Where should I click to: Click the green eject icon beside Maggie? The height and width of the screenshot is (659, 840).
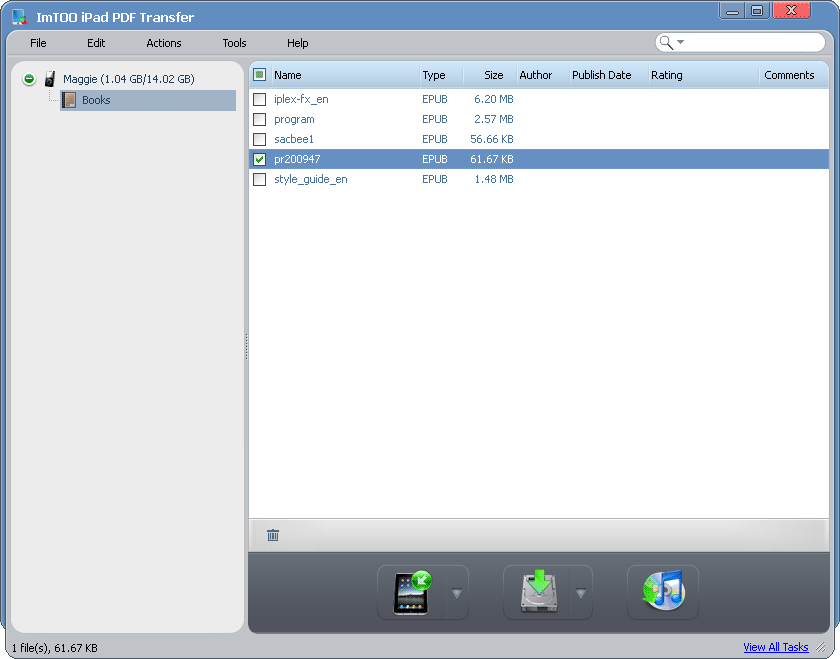[x=29, y=79]
